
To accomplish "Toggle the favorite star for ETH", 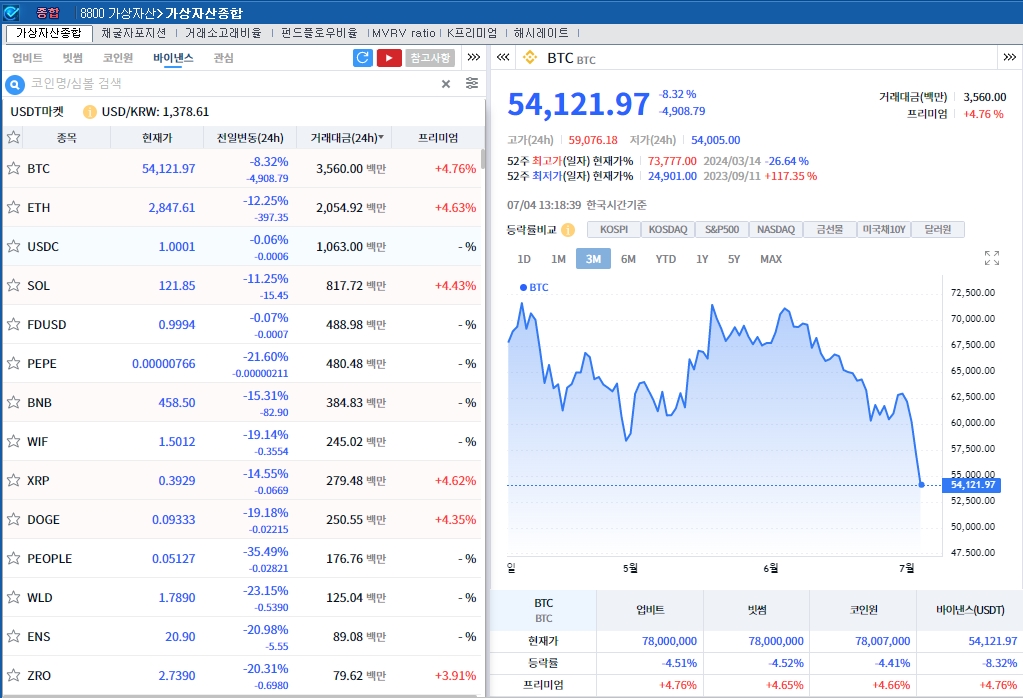I will 14,207.
